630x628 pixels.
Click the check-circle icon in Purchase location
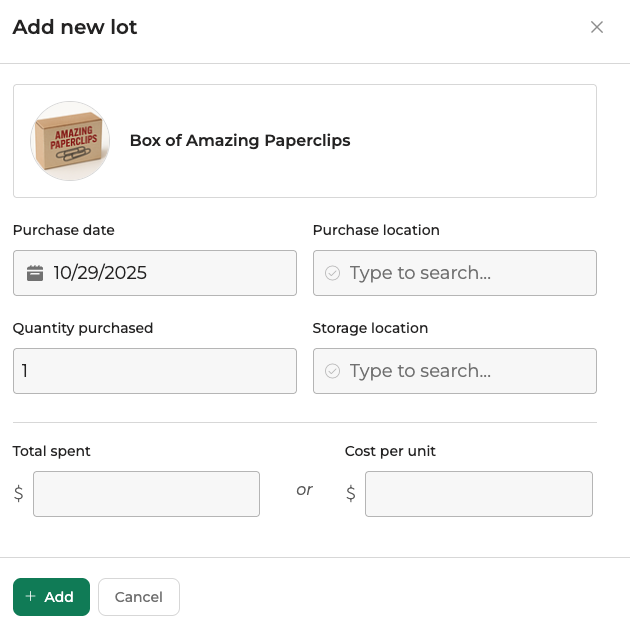(x=333, y=273)
